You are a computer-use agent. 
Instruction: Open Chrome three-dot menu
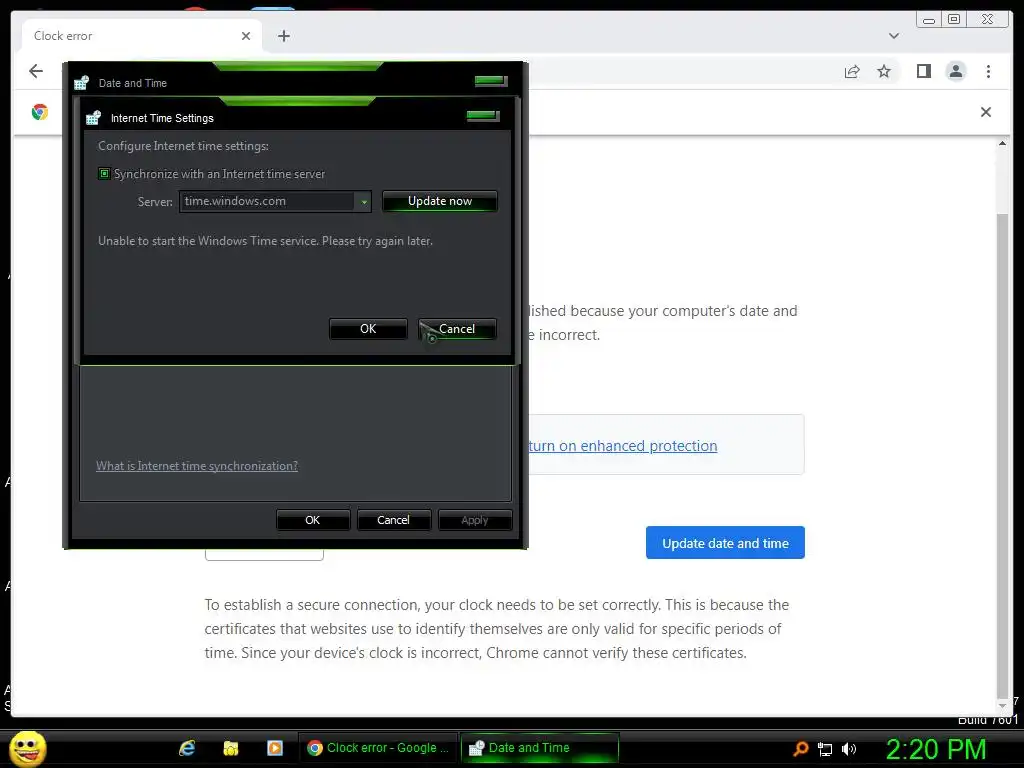pyautogui.click(x=988, y=71)
